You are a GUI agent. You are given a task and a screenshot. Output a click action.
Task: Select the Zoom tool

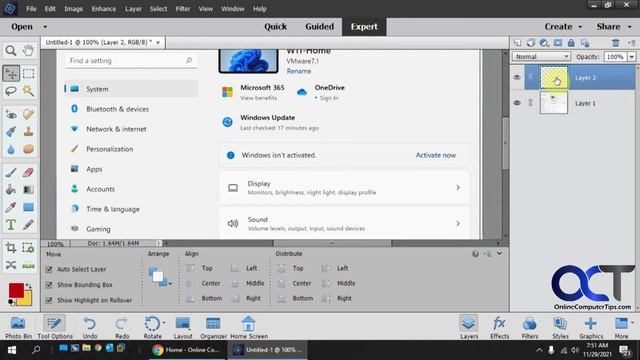[11, 50]
